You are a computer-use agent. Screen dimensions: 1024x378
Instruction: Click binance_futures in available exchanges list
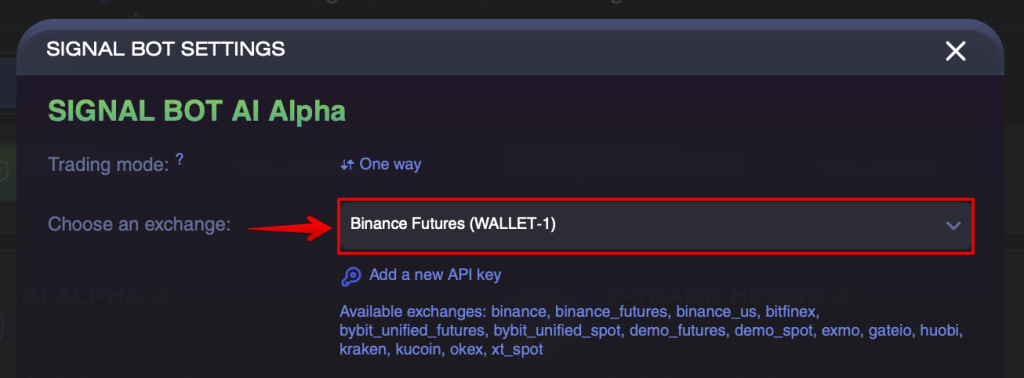pyautogui.click(x=611, y=311)
